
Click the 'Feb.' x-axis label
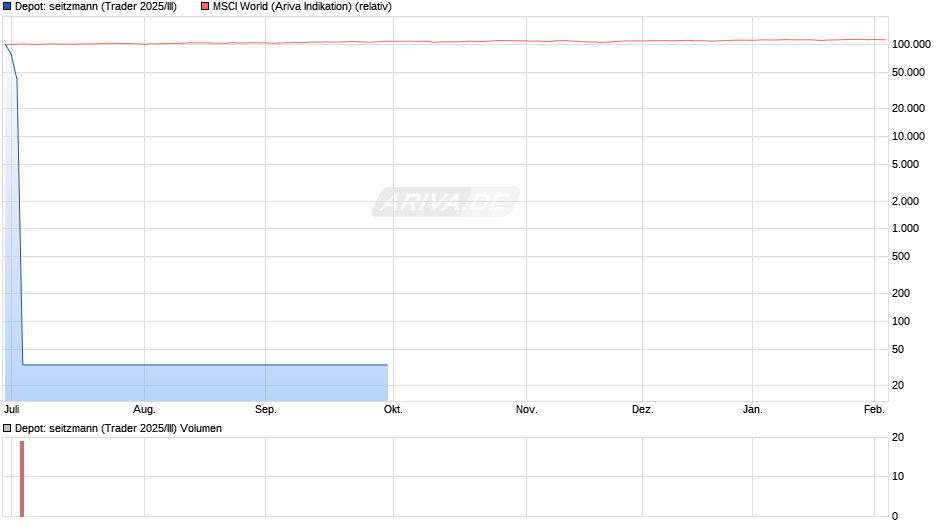[x=874, y=409]
